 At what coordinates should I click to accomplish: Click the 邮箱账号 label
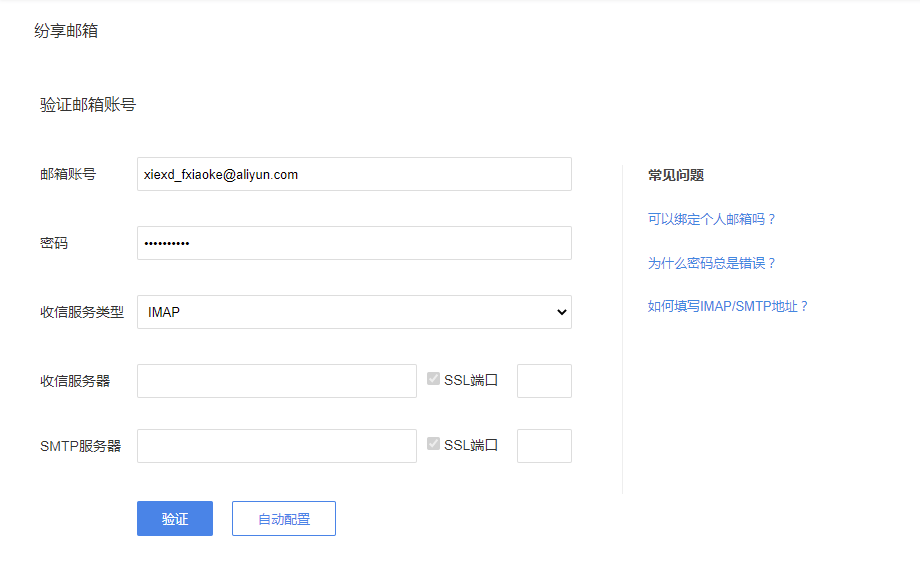click(68, 174)
